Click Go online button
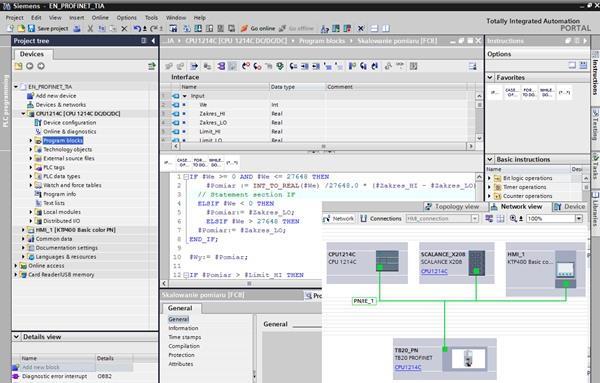 click(x=258, y=29)
